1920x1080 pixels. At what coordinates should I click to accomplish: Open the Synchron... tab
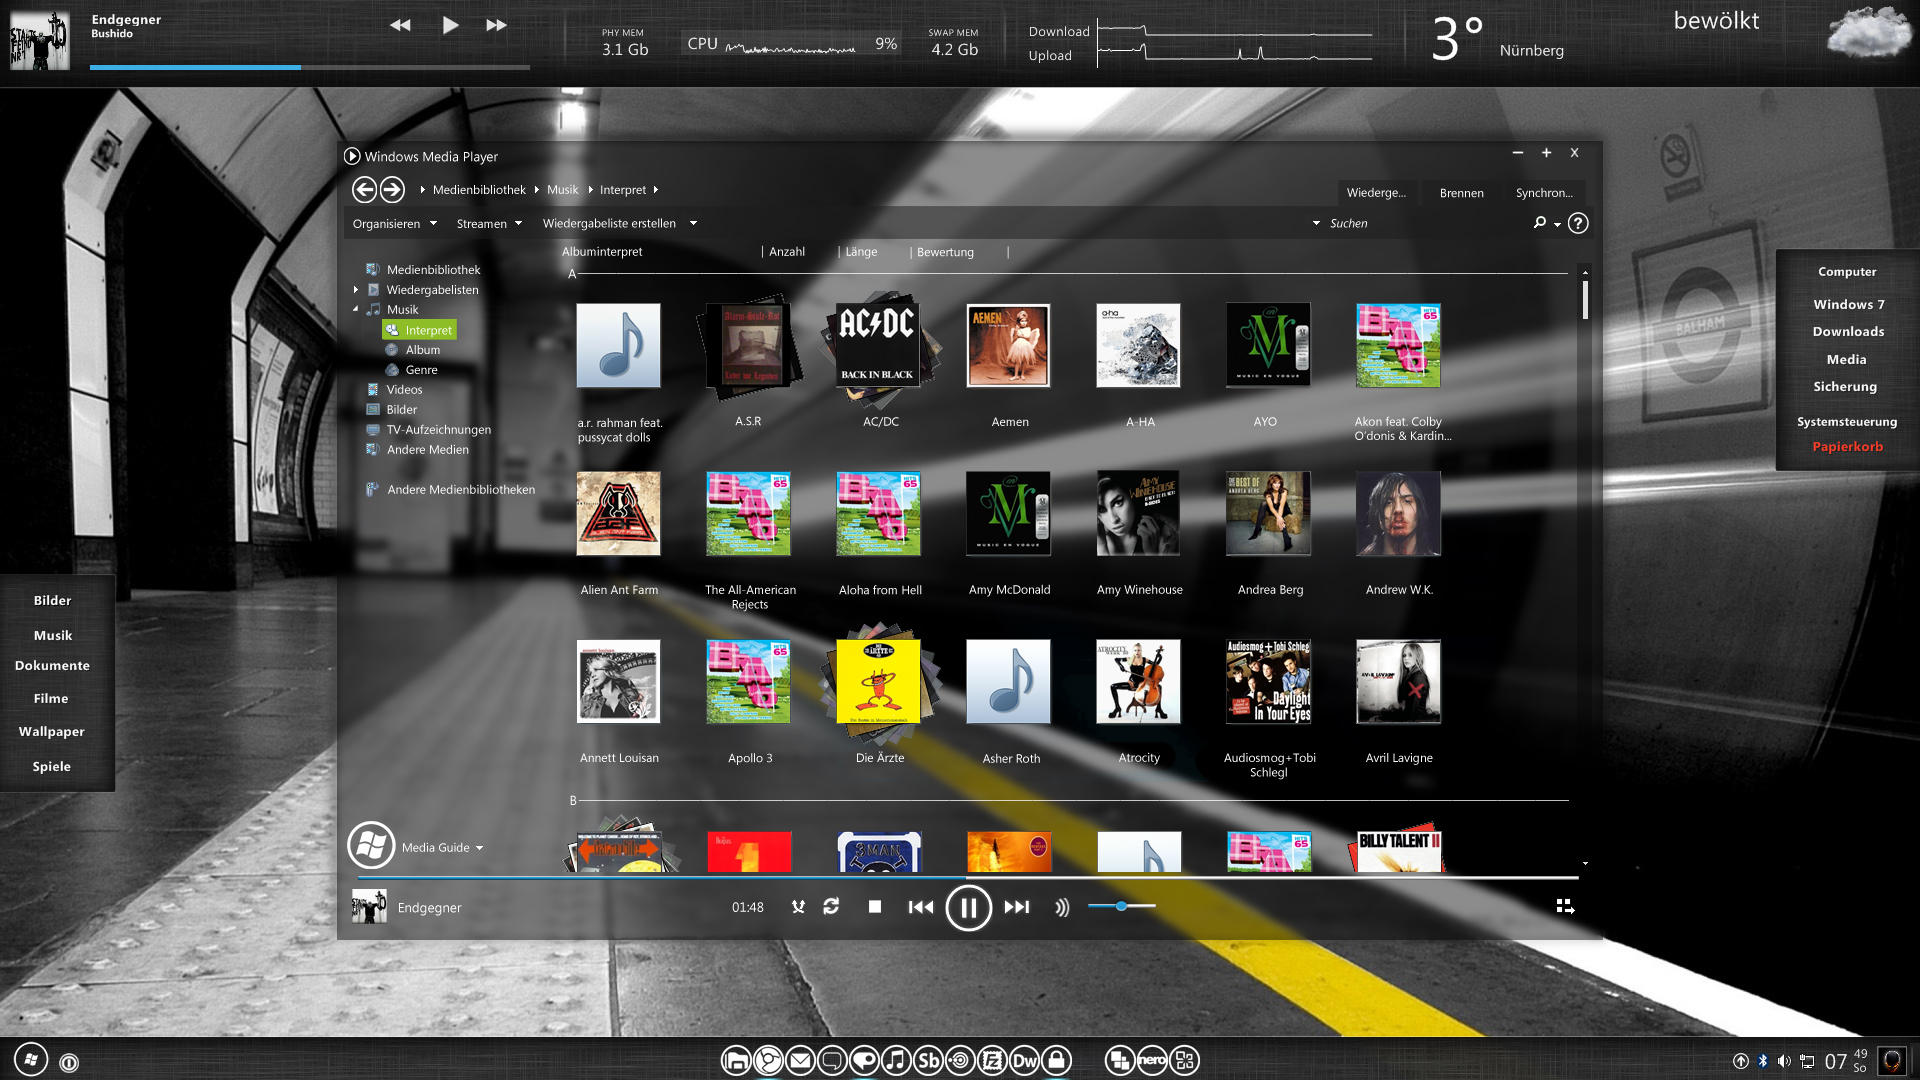point(1543,193)
